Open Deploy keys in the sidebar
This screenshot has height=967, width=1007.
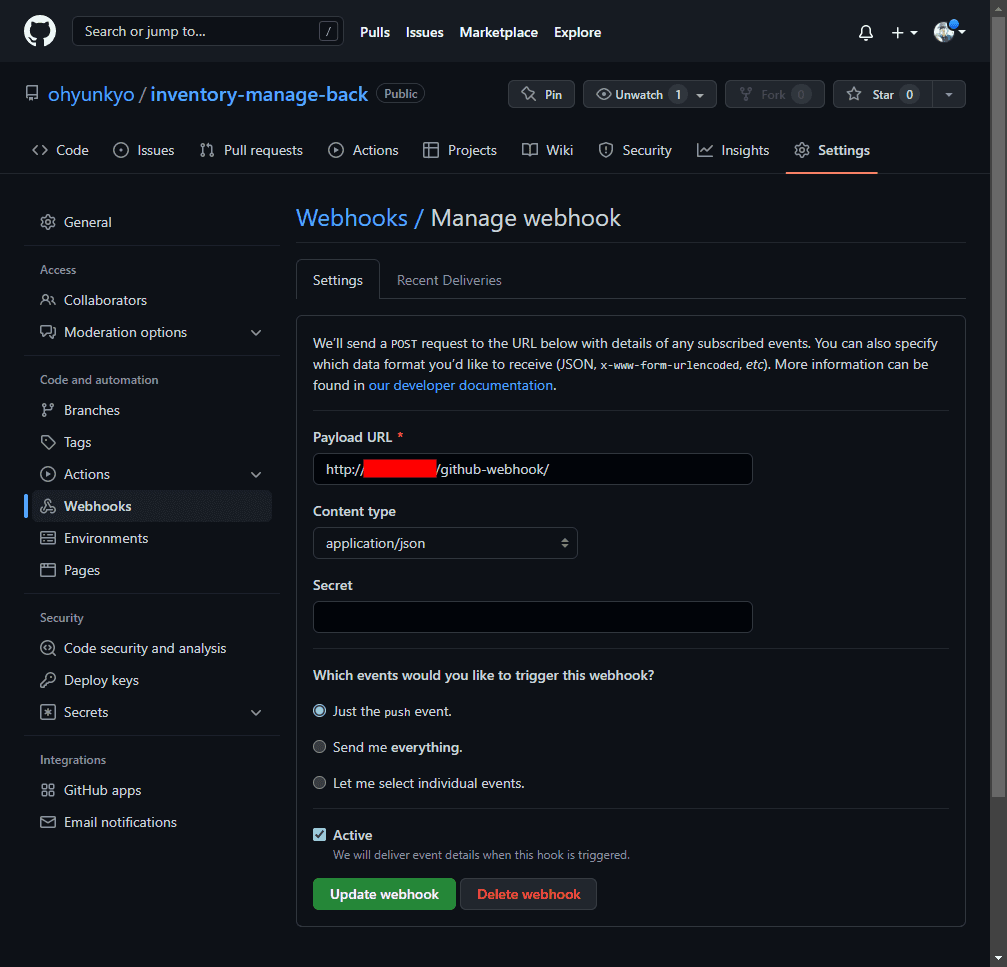[x=152, y=680]
